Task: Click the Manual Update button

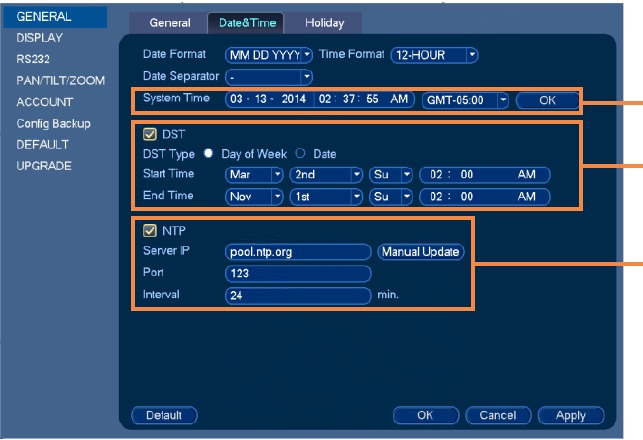Action: [422, 252]
